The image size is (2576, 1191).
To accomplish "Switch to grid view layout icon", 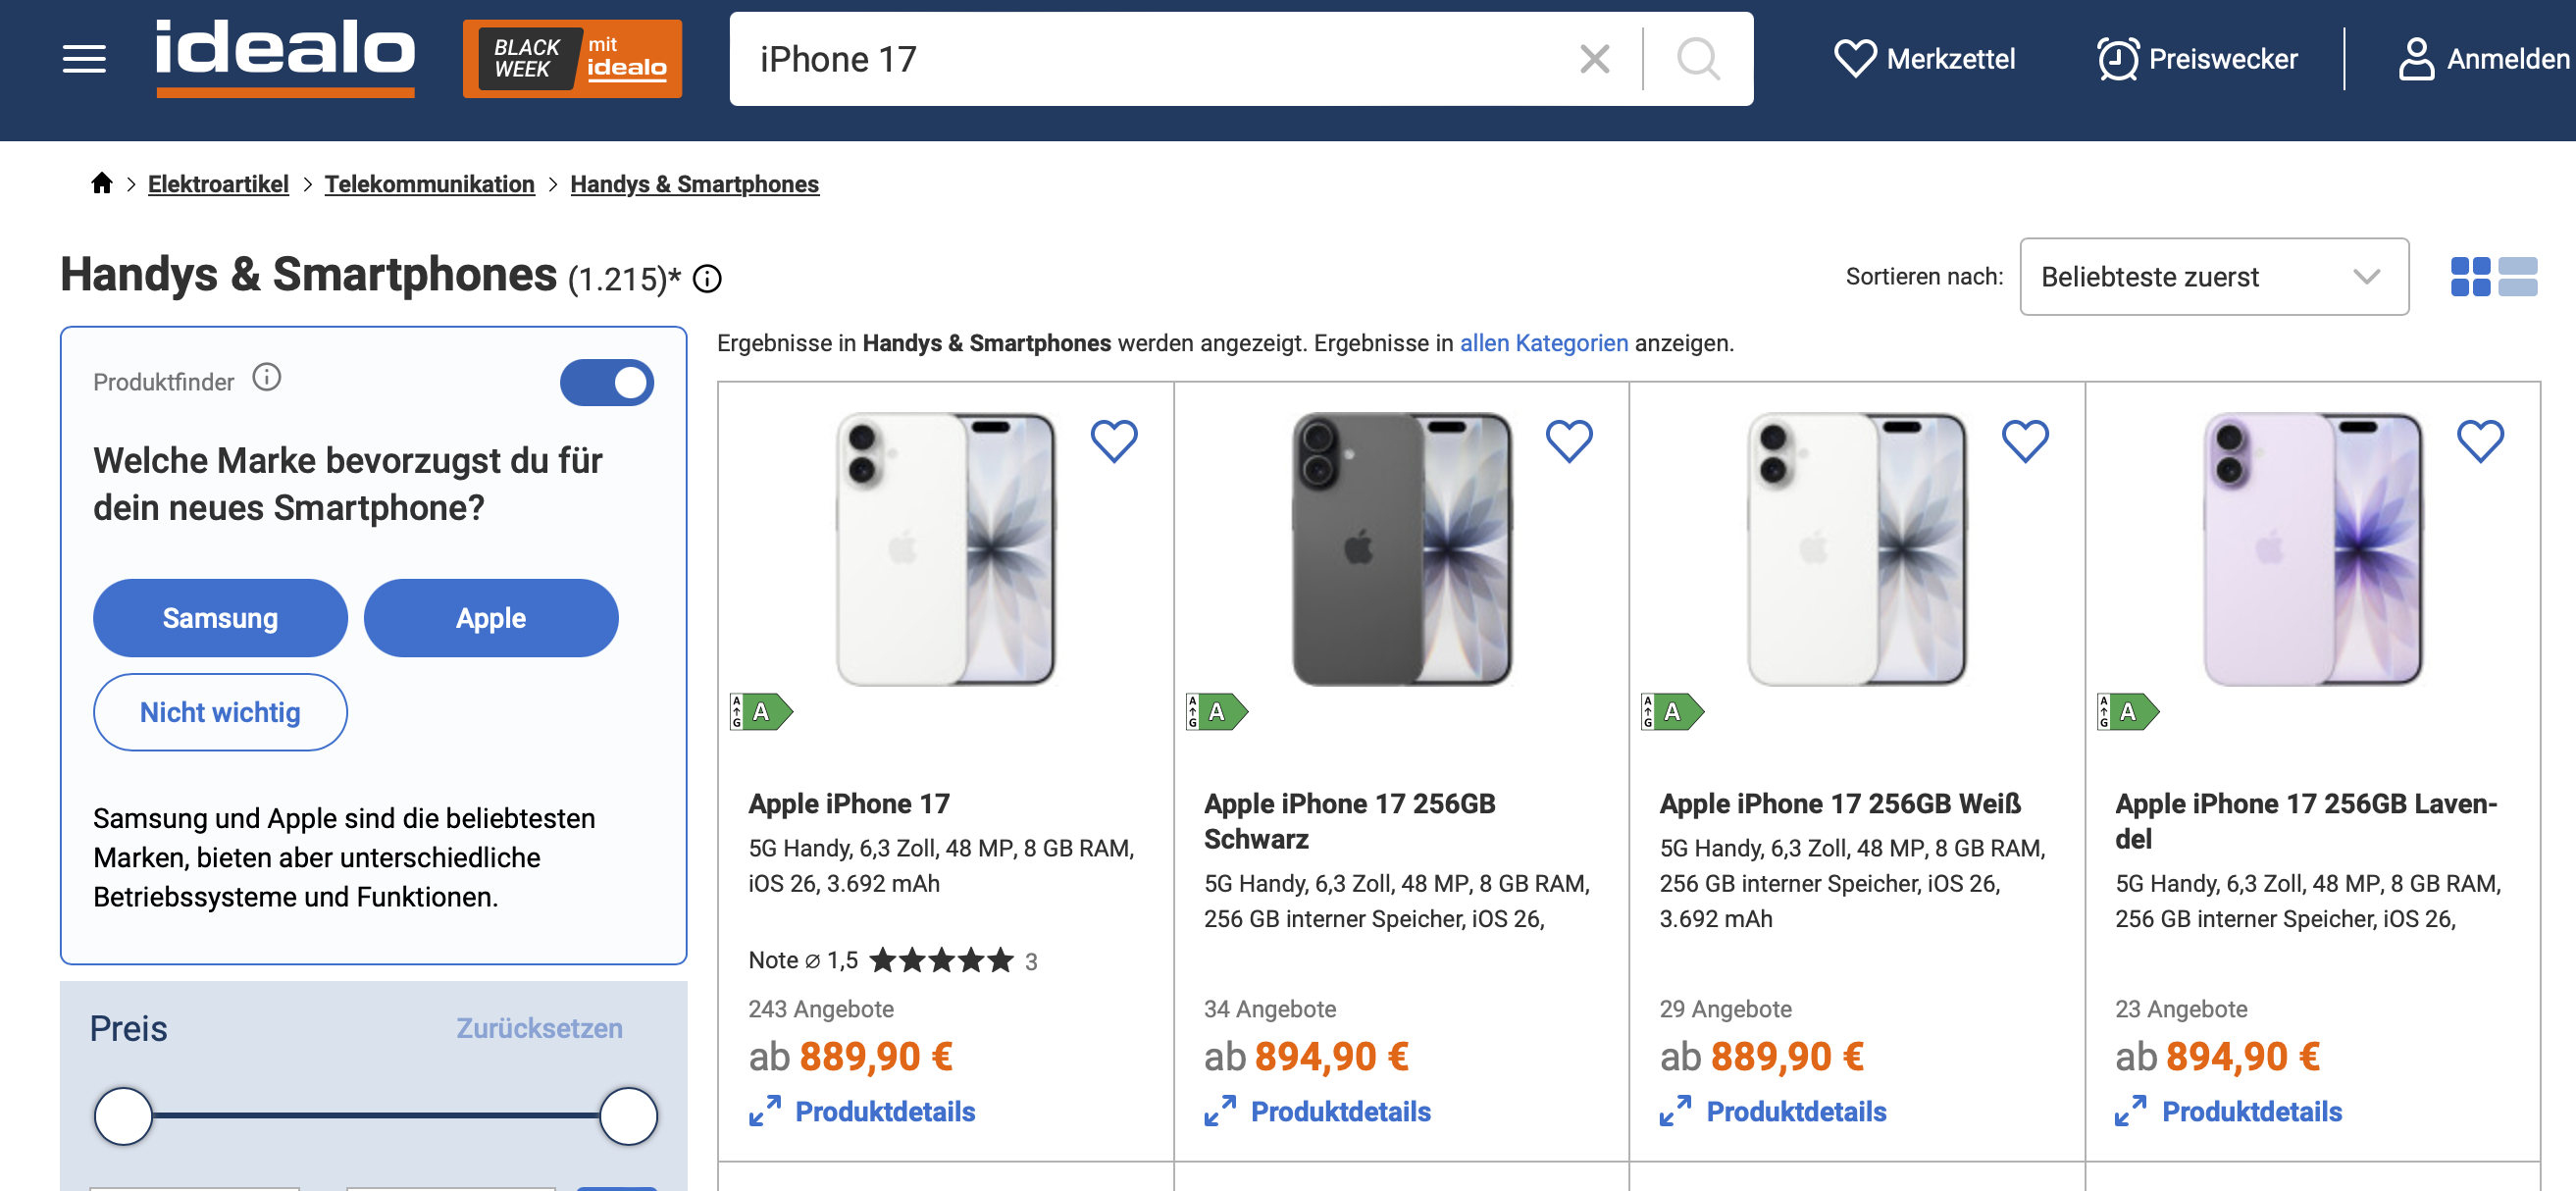I will (x=2470, y=277).
